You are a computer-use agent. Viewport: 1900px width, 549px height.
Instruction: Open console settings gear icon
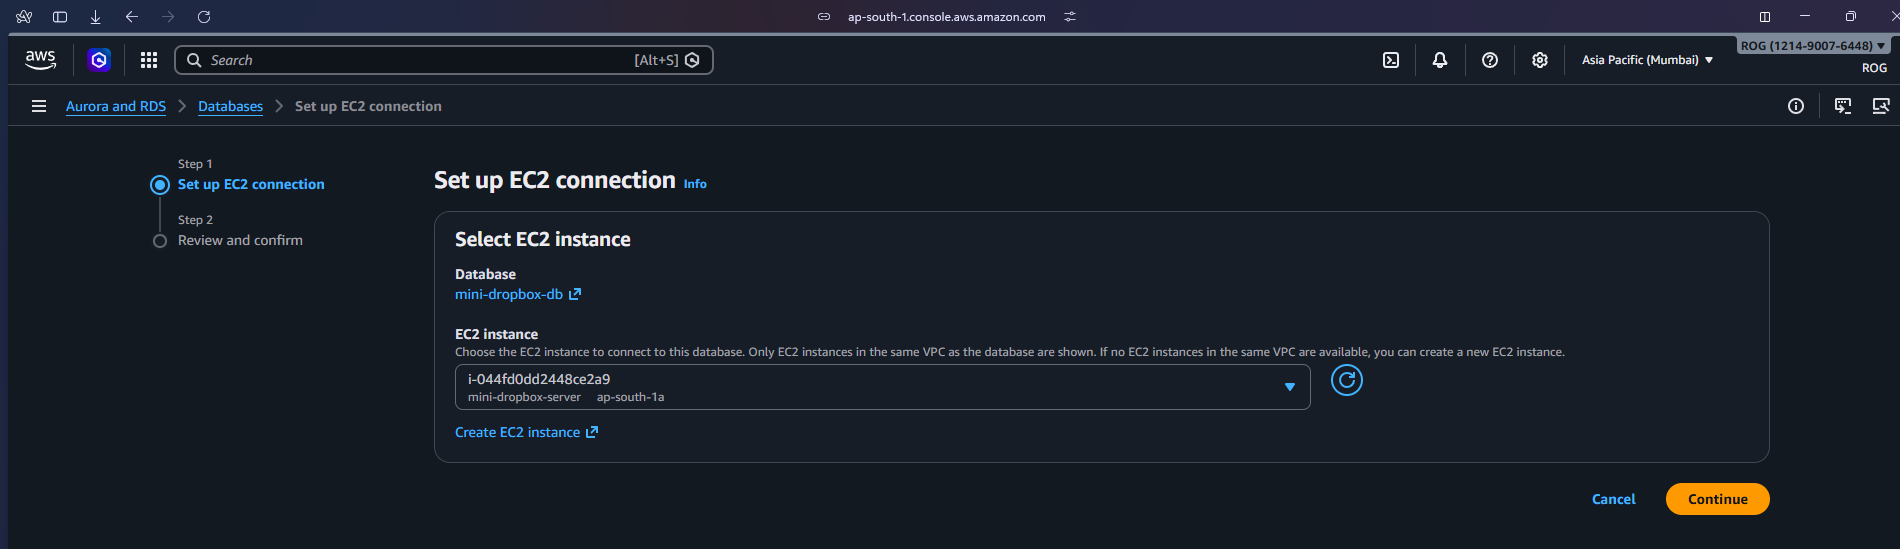[1539, 60]
